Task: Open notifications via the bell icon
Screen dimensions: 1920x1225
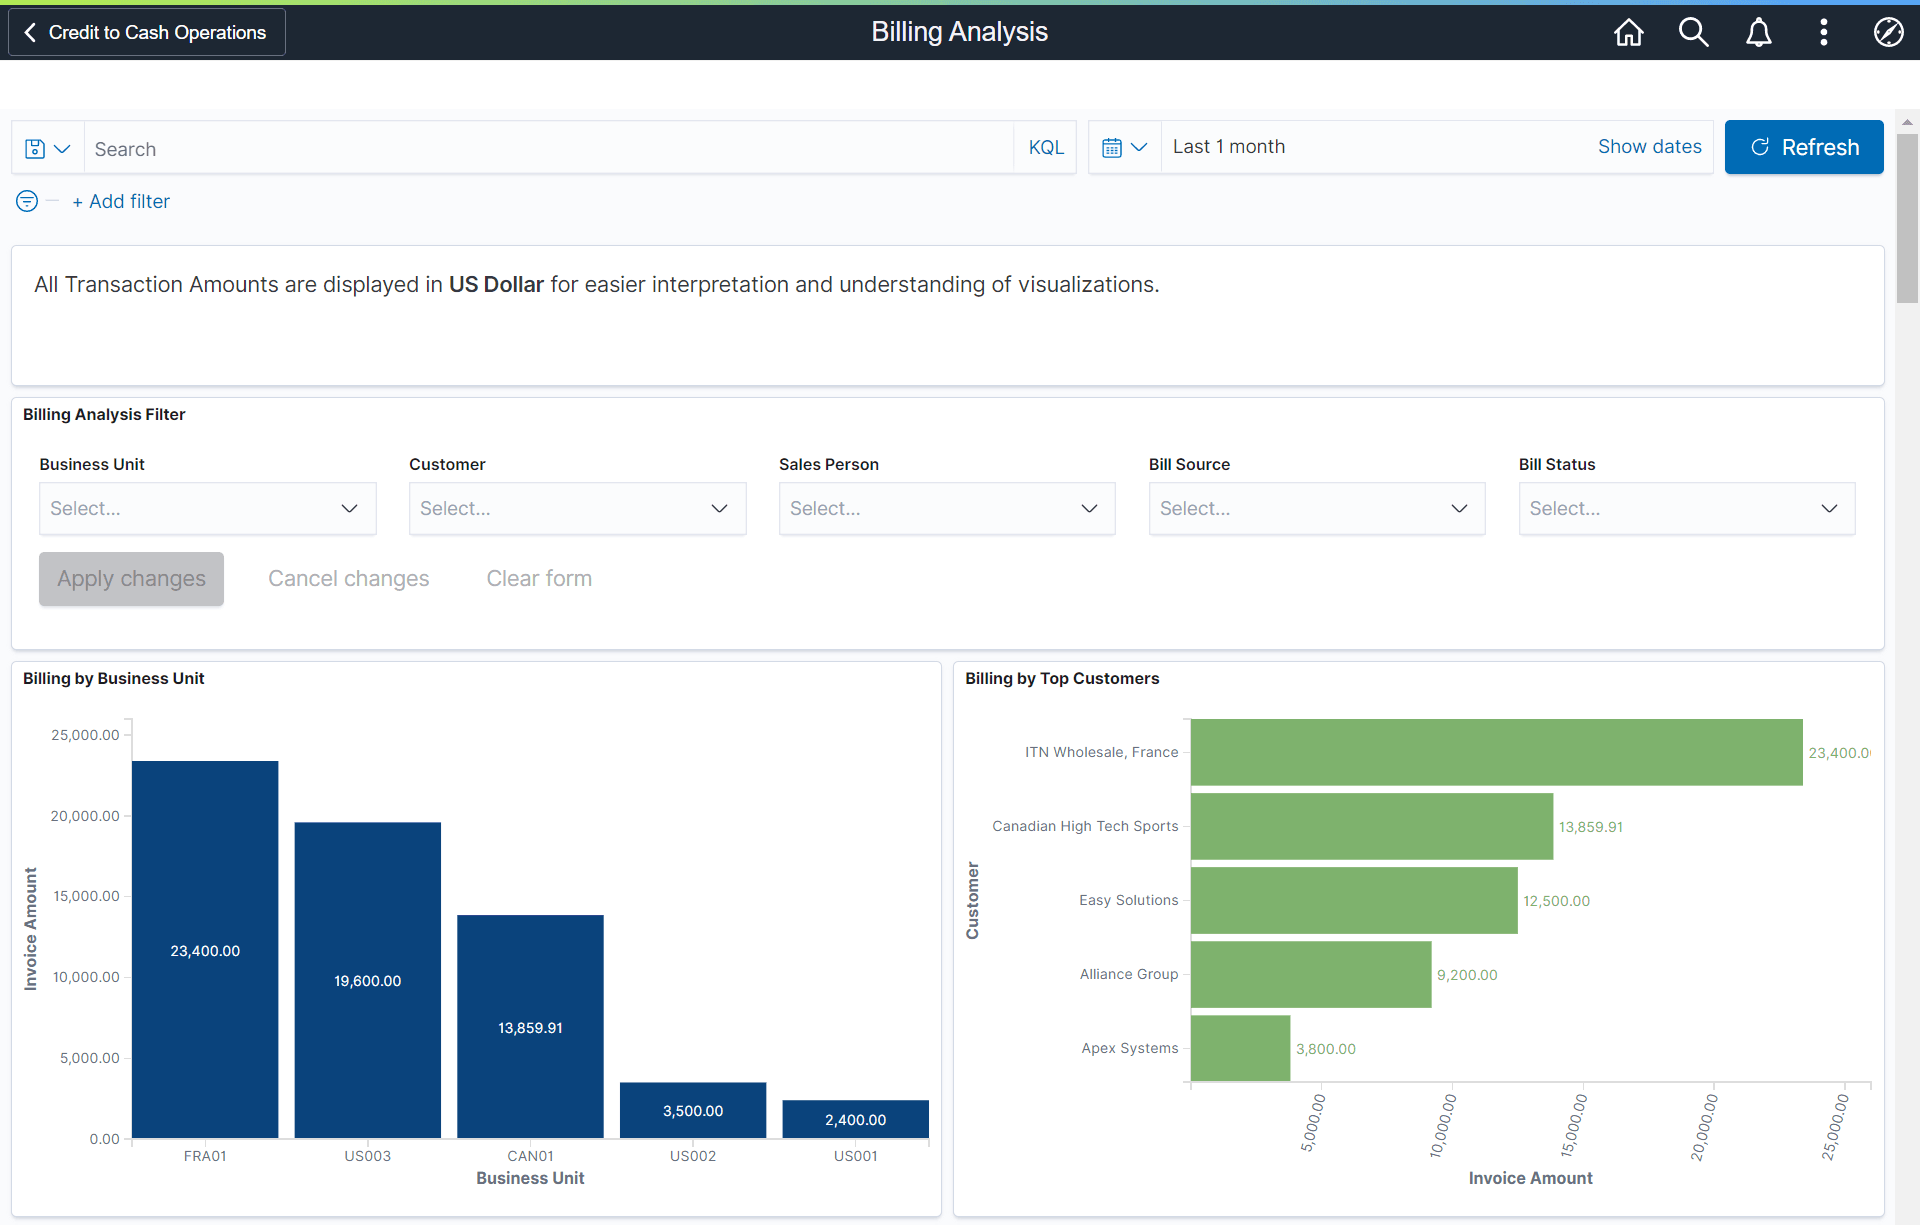Action: tap(1758, 32)
